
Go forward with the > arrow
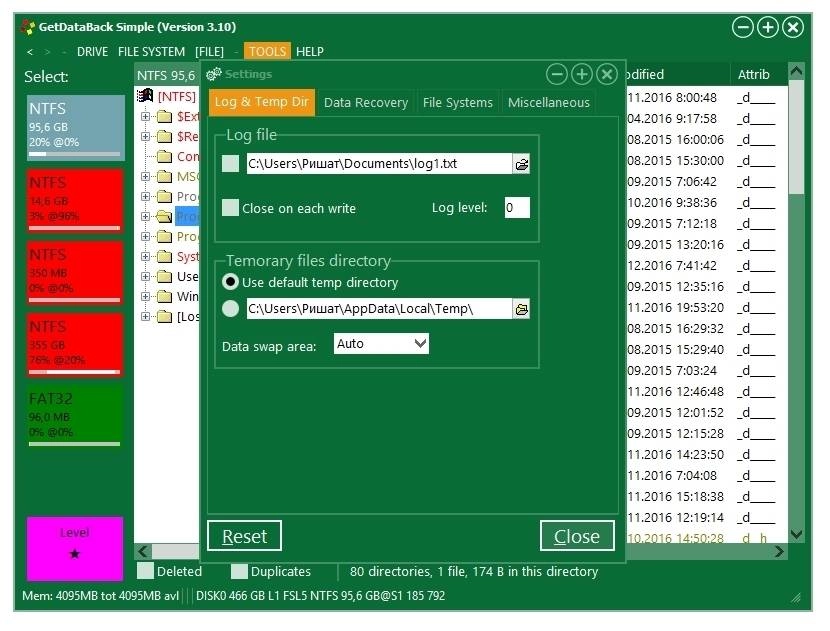[x=48, y=52]
